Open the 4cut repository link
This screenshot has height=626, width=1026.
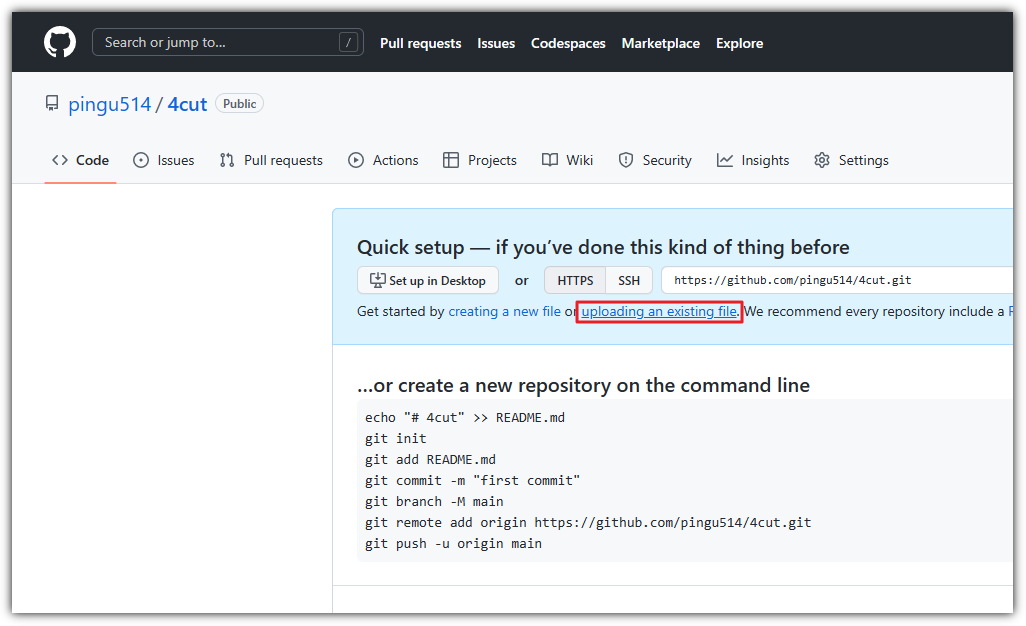pos(187,104)
